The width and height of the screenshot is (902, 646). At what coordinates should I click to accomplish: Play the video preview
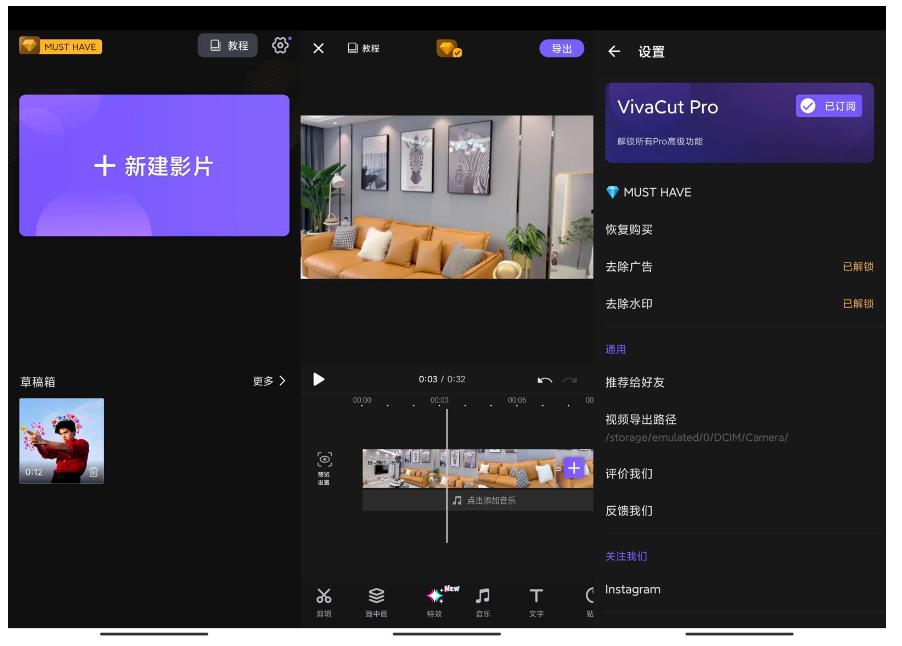tap(319, 380)
